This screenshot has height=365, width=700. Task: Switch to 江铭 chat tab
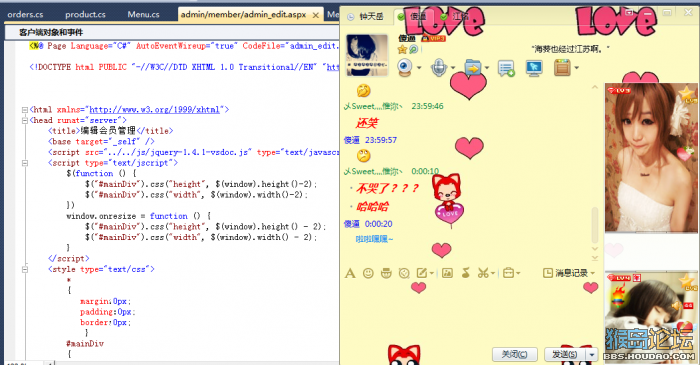click(455, 17)
